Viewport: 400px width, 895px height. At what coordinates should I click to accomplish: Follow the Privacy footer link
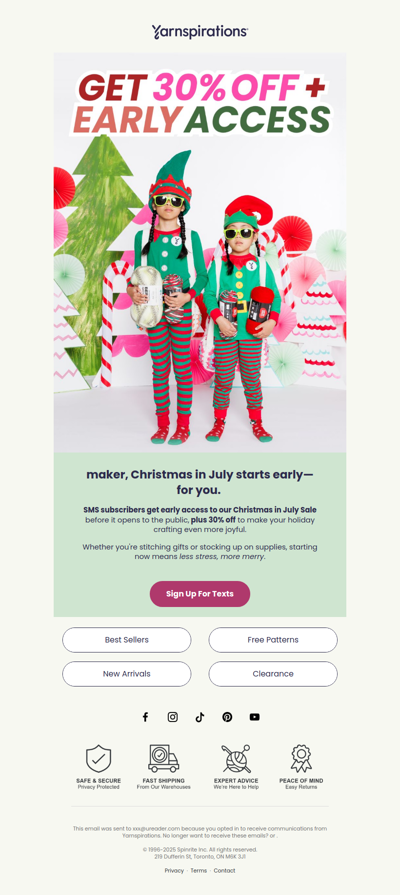pyautogui.click(x=174, y=870)
